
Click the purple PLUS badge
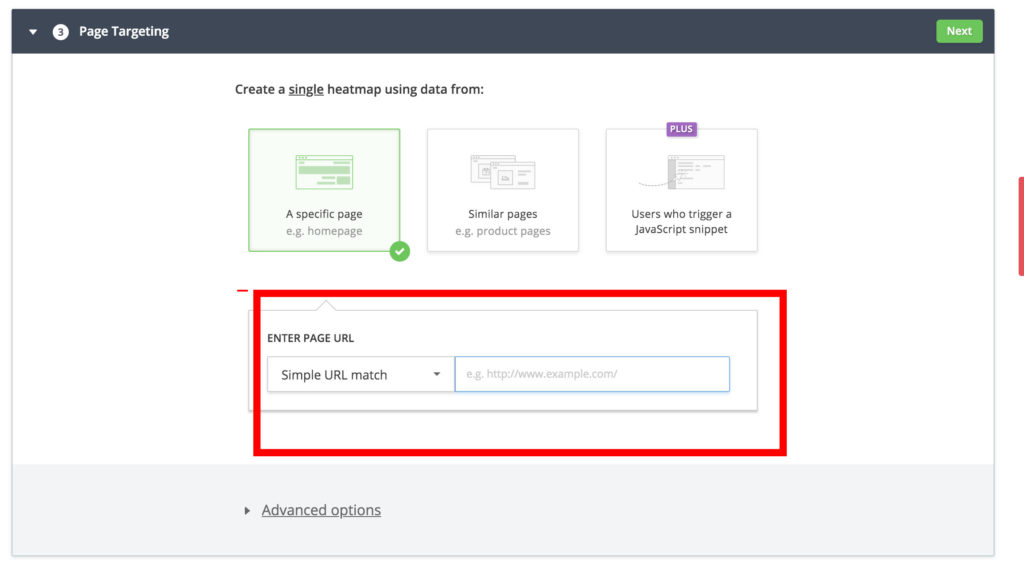[x=681, y=129]
